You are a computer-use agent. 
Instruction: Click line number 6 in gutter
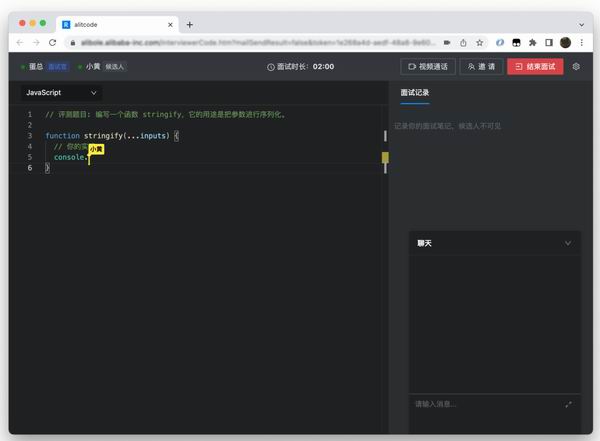(30, 168)
